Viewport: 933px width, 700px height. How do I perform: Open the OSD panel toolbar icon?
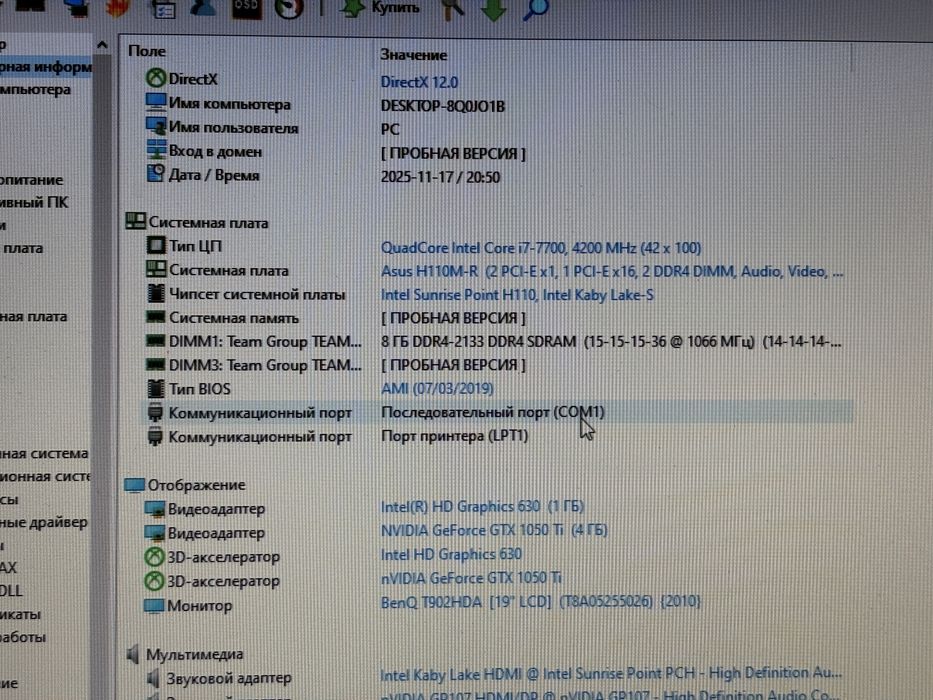tap(246, 8)
